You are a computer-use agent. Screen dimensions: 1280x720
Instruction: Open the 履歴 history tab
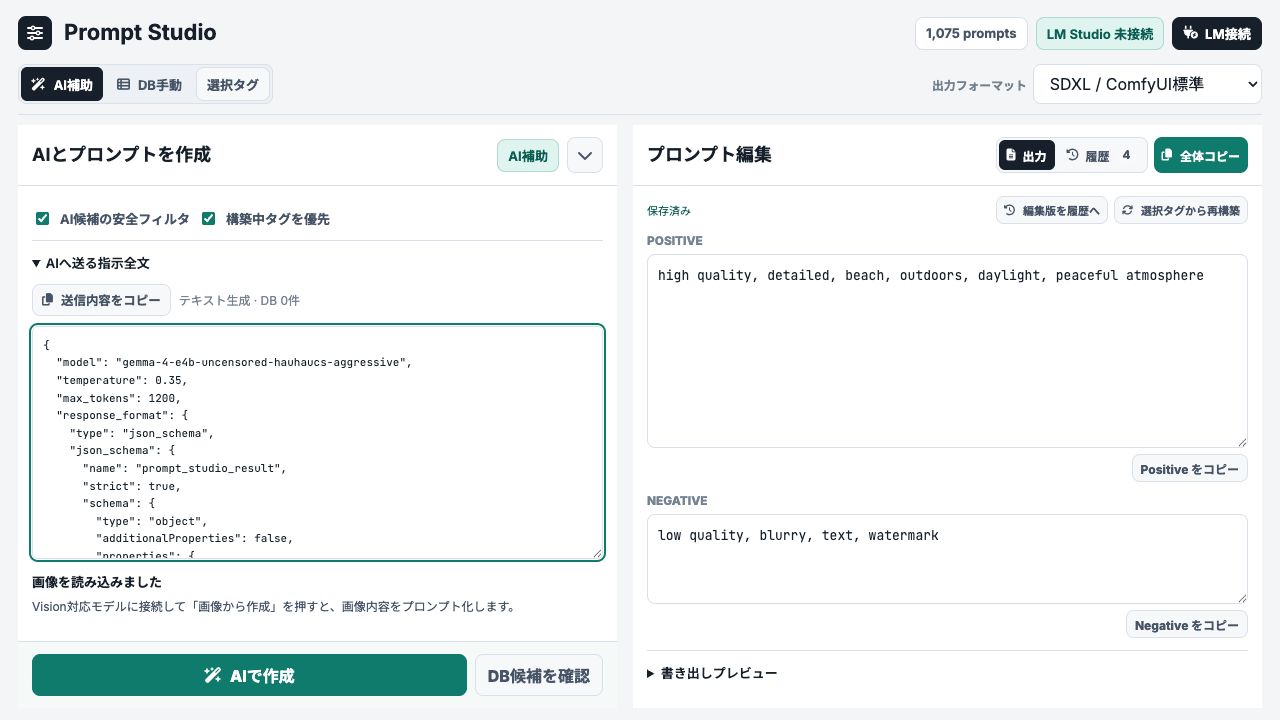1099,155
